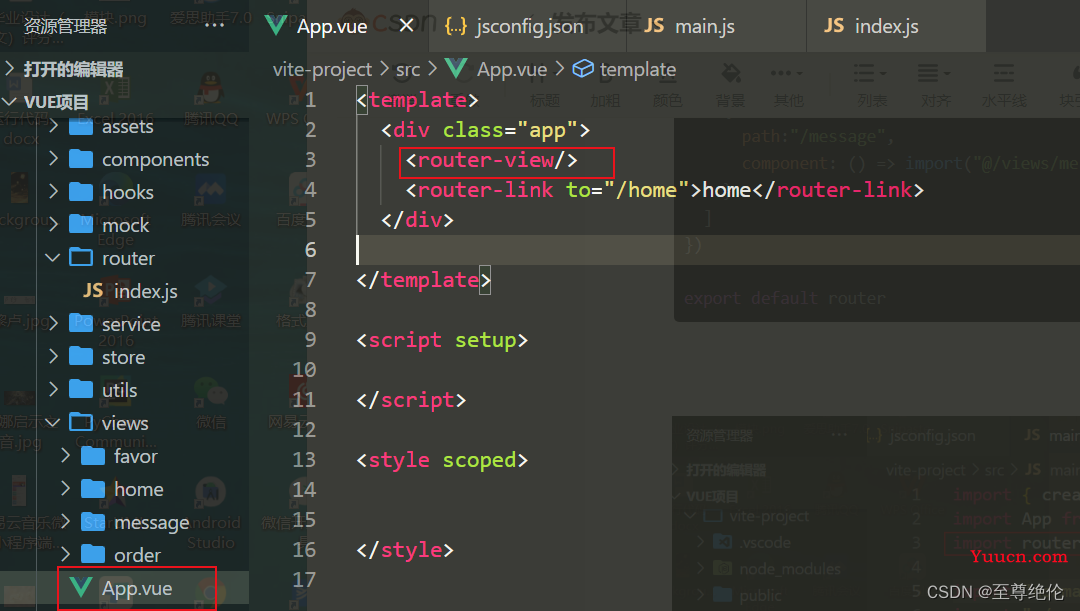Place cursor on empty line 6
This screenshot has width=1080, height=611.
(x=716, y=249)
